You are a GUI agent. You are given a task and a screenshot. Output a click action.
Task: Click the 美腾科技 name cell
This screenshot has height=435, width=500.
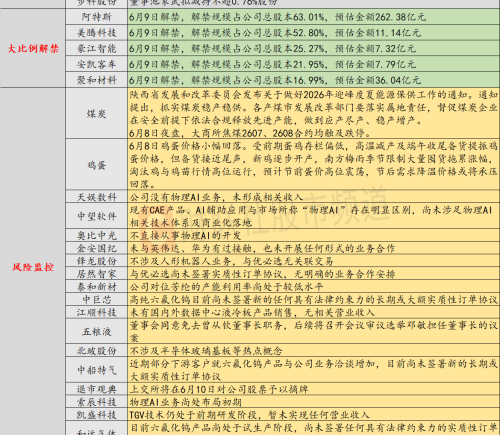click(96, 33)
